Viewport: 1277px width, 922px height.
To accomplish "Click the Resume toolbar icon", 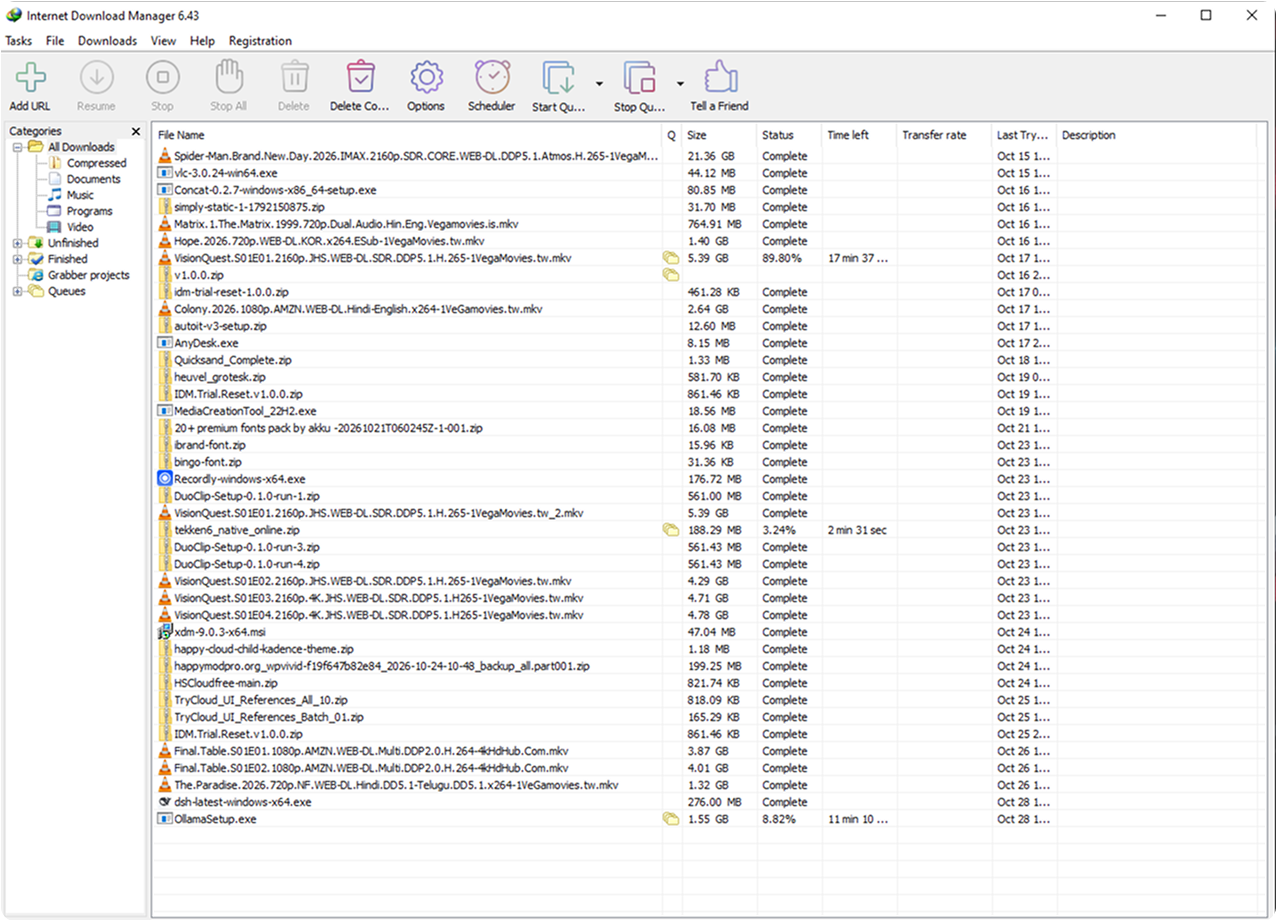I will pos(96,77).
